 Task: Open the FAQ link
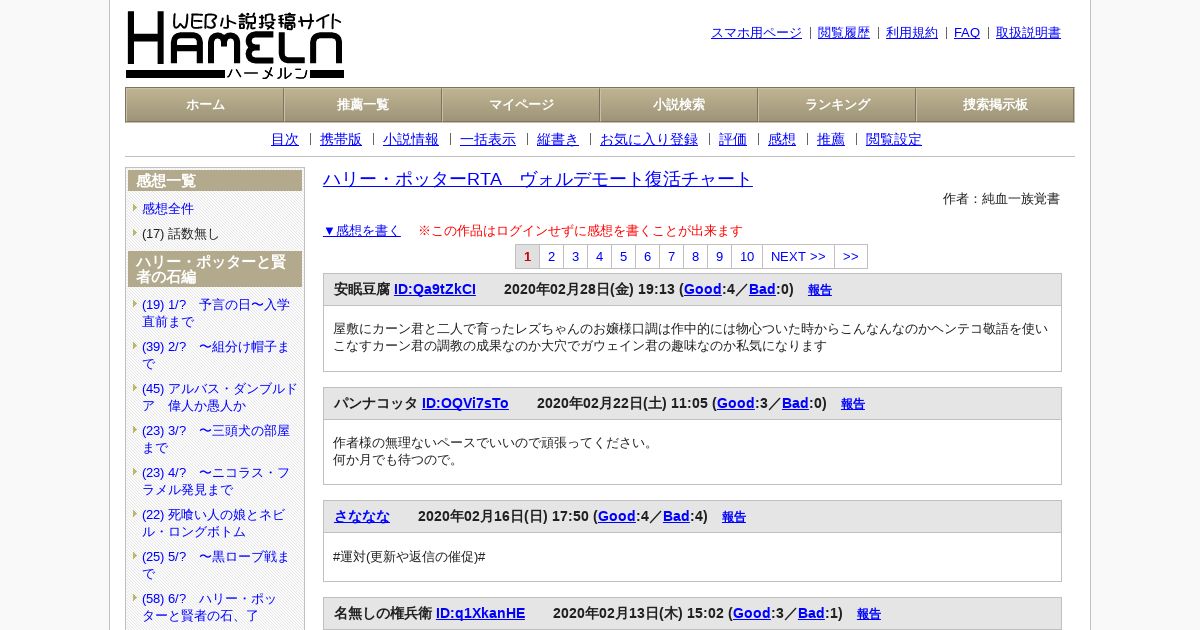967,32
